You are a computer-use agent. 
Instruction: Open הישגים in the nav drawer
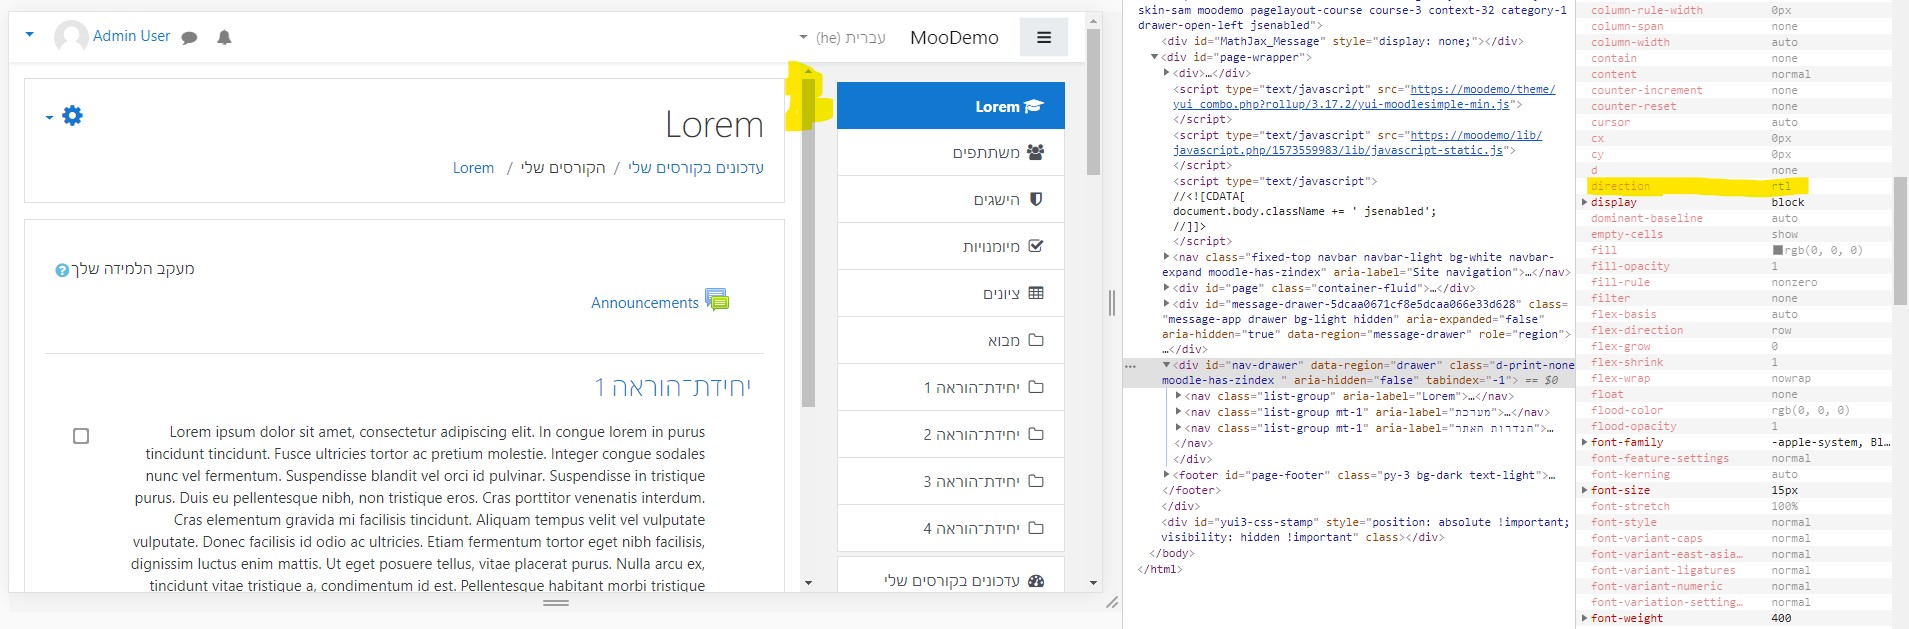(951, 200)
